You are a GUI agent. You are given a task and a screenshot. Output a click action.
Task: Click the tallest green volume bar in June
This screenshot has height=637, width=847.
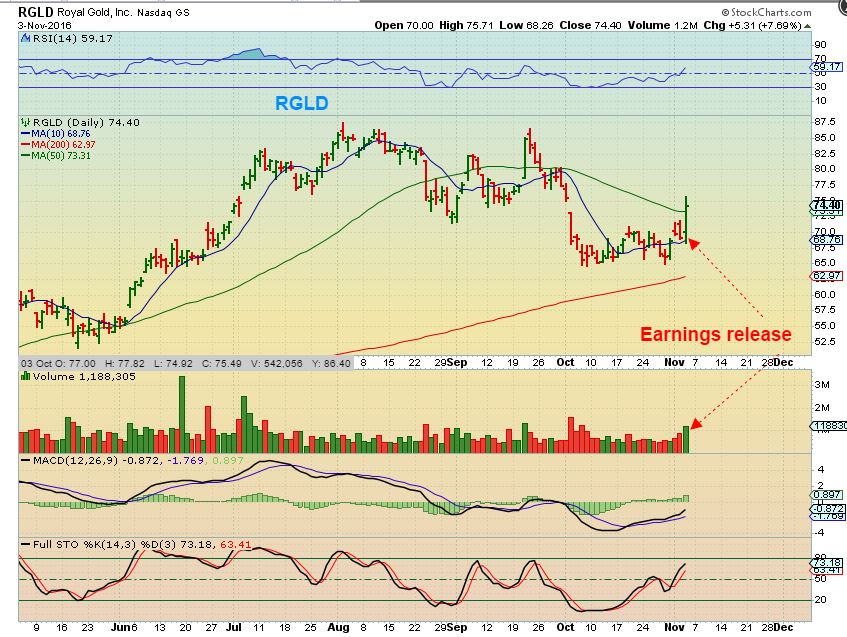[182, 414]
